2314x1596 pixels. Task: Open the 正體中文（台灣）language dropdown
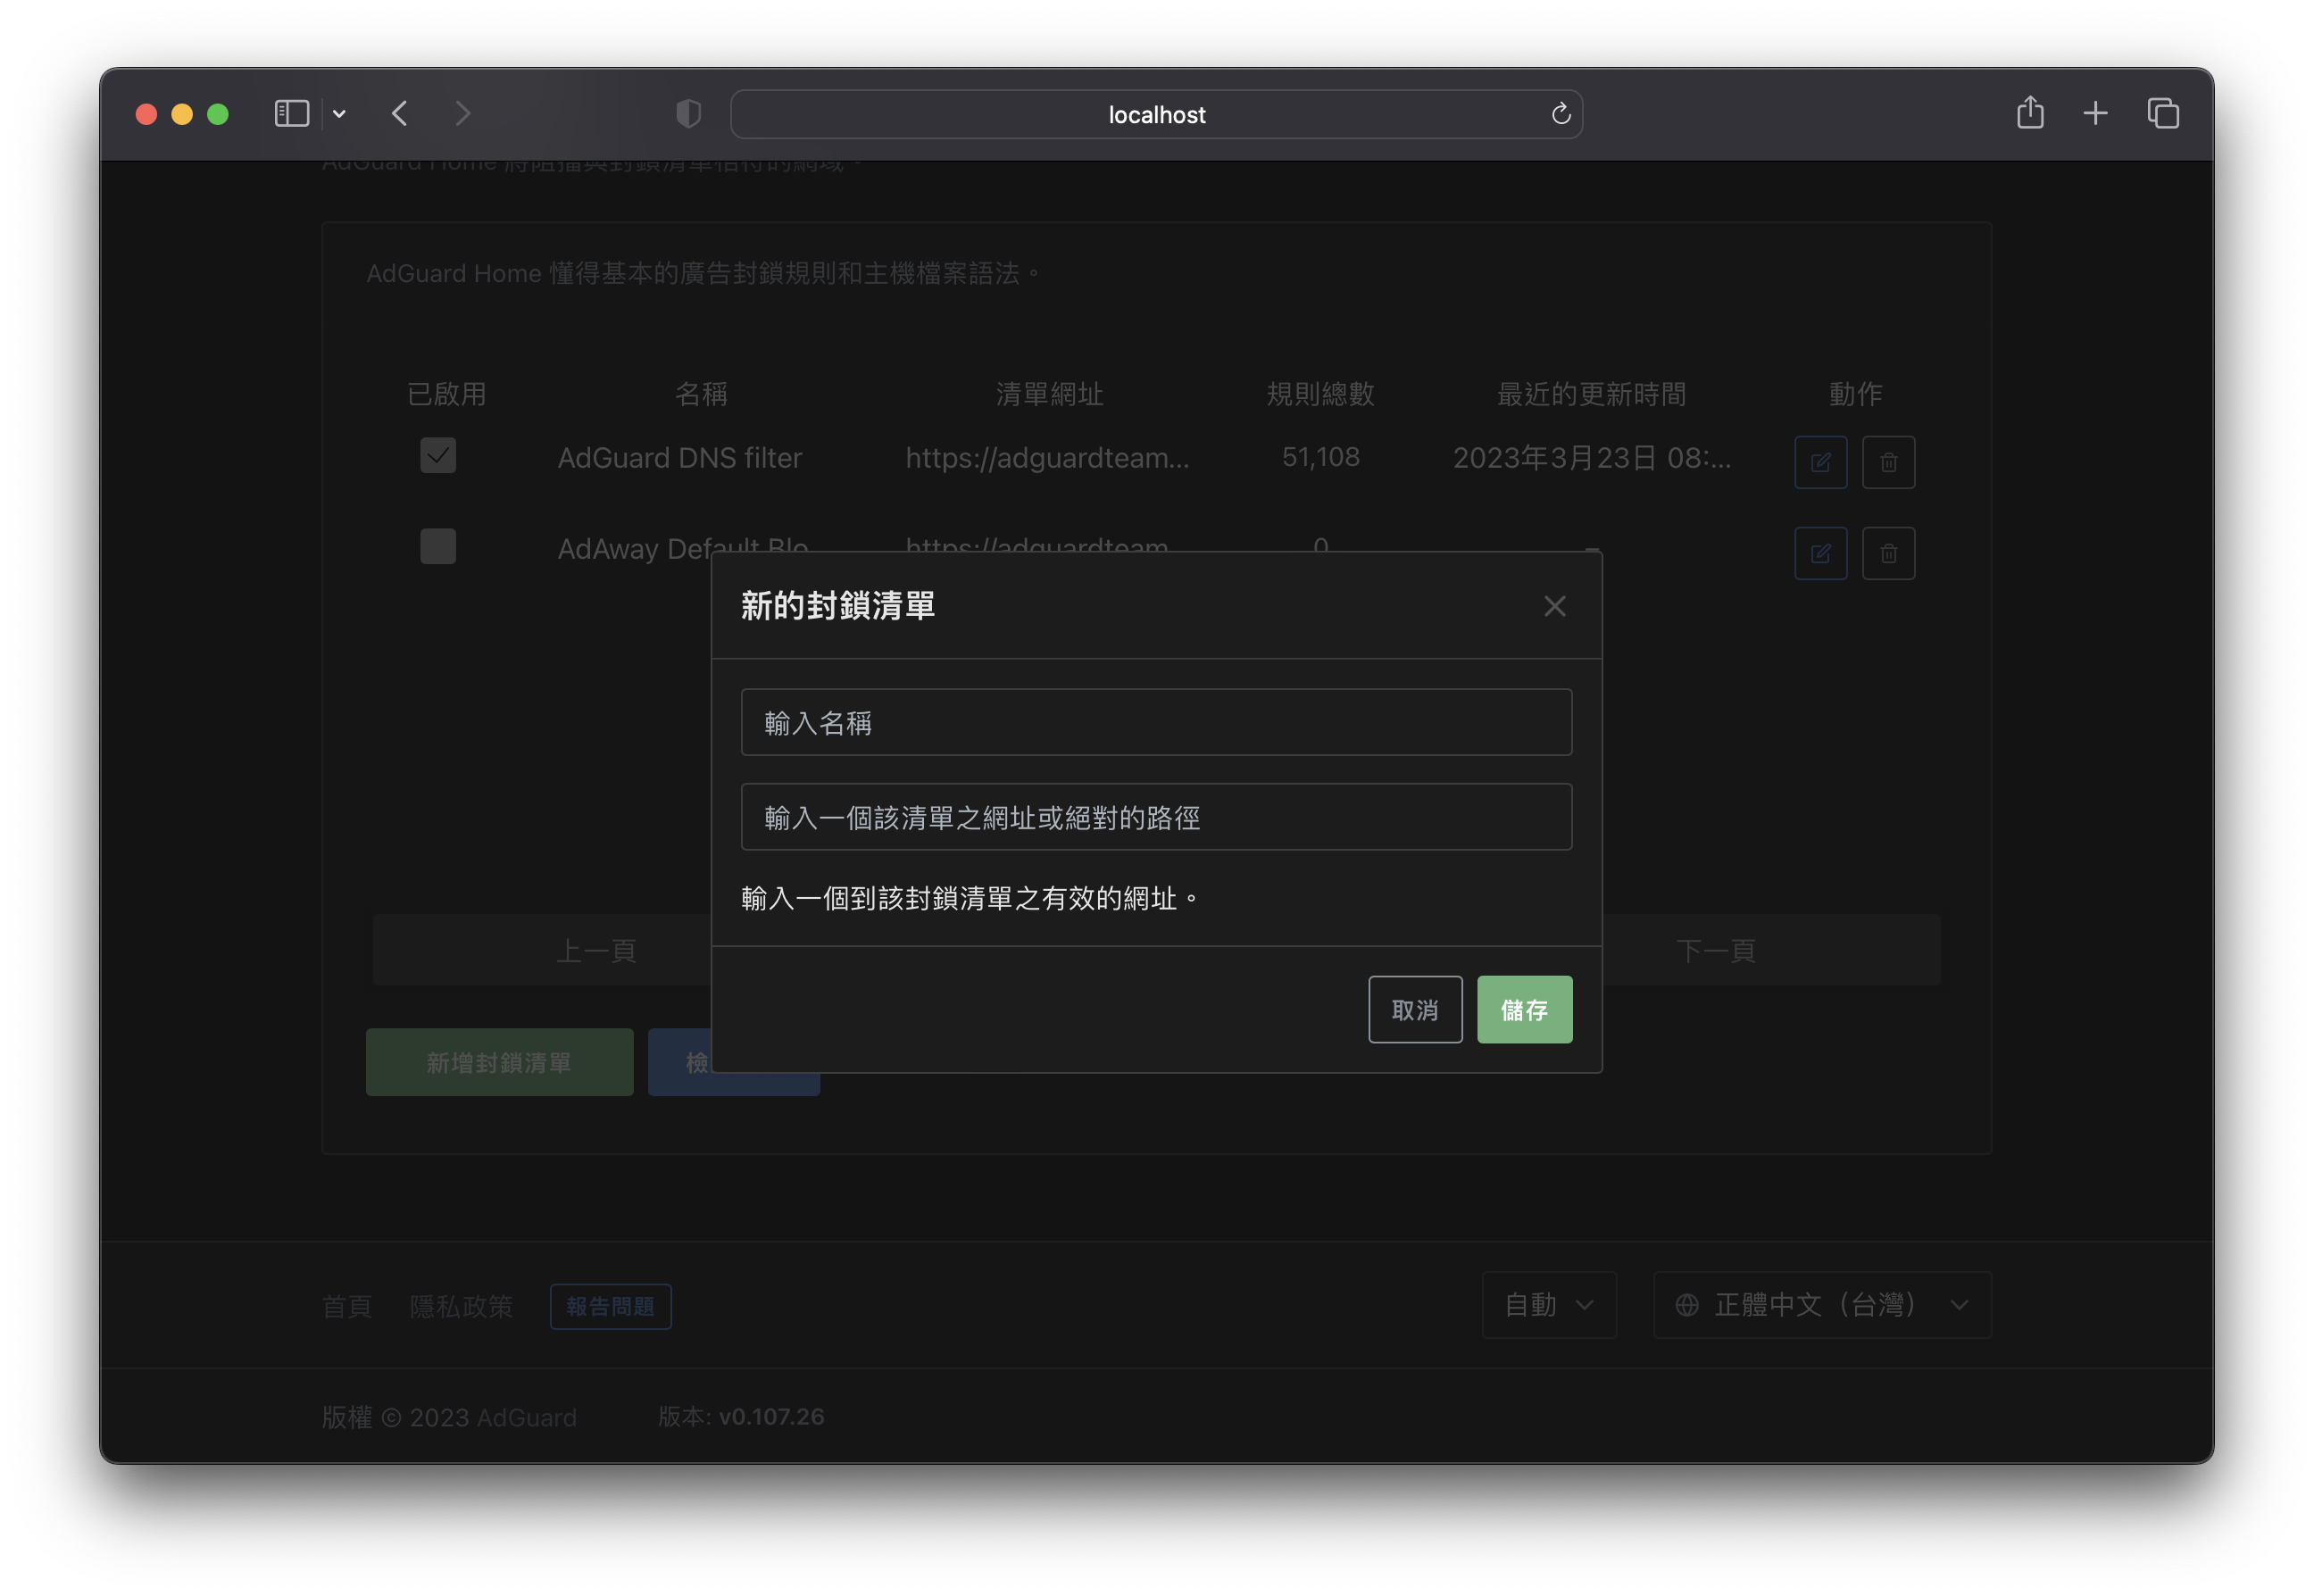[1822, 1305]
